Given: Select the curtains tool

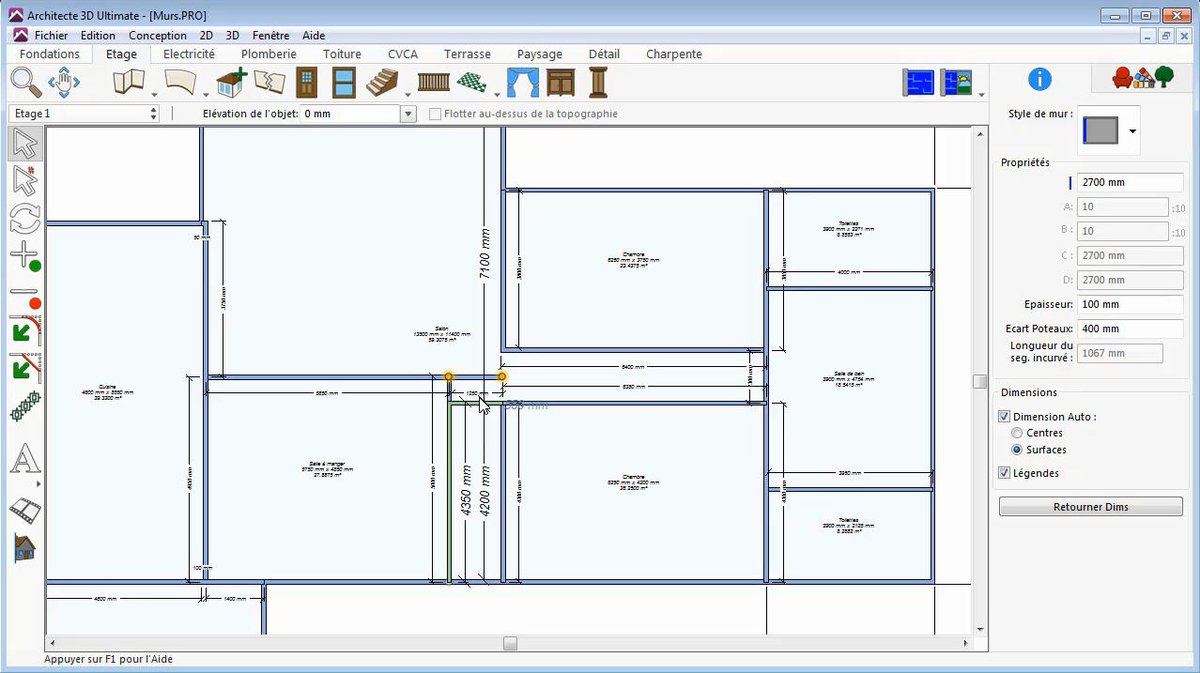Looking at the screenshot, I should pos(523,82).
